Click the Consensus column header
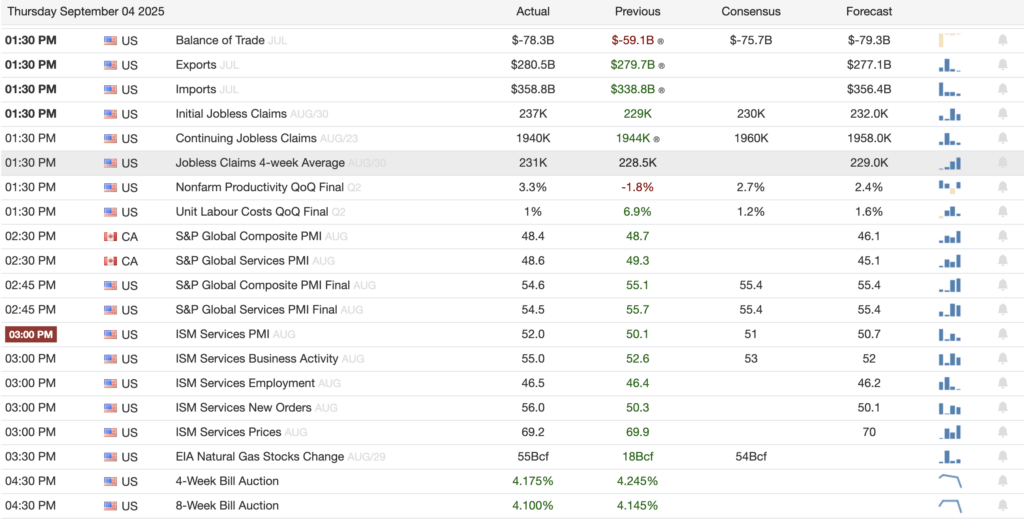The height and width of the screenshot is (519, 1024). (750, 12)
